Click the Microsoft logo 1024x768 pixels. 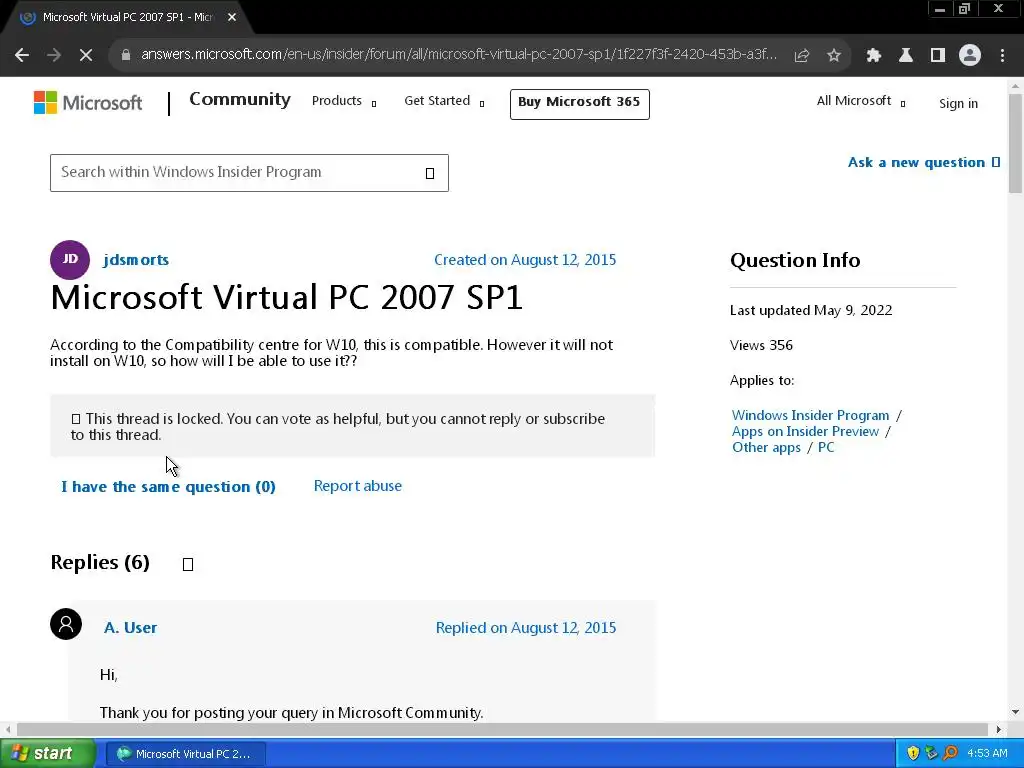(x=88, y=103)
